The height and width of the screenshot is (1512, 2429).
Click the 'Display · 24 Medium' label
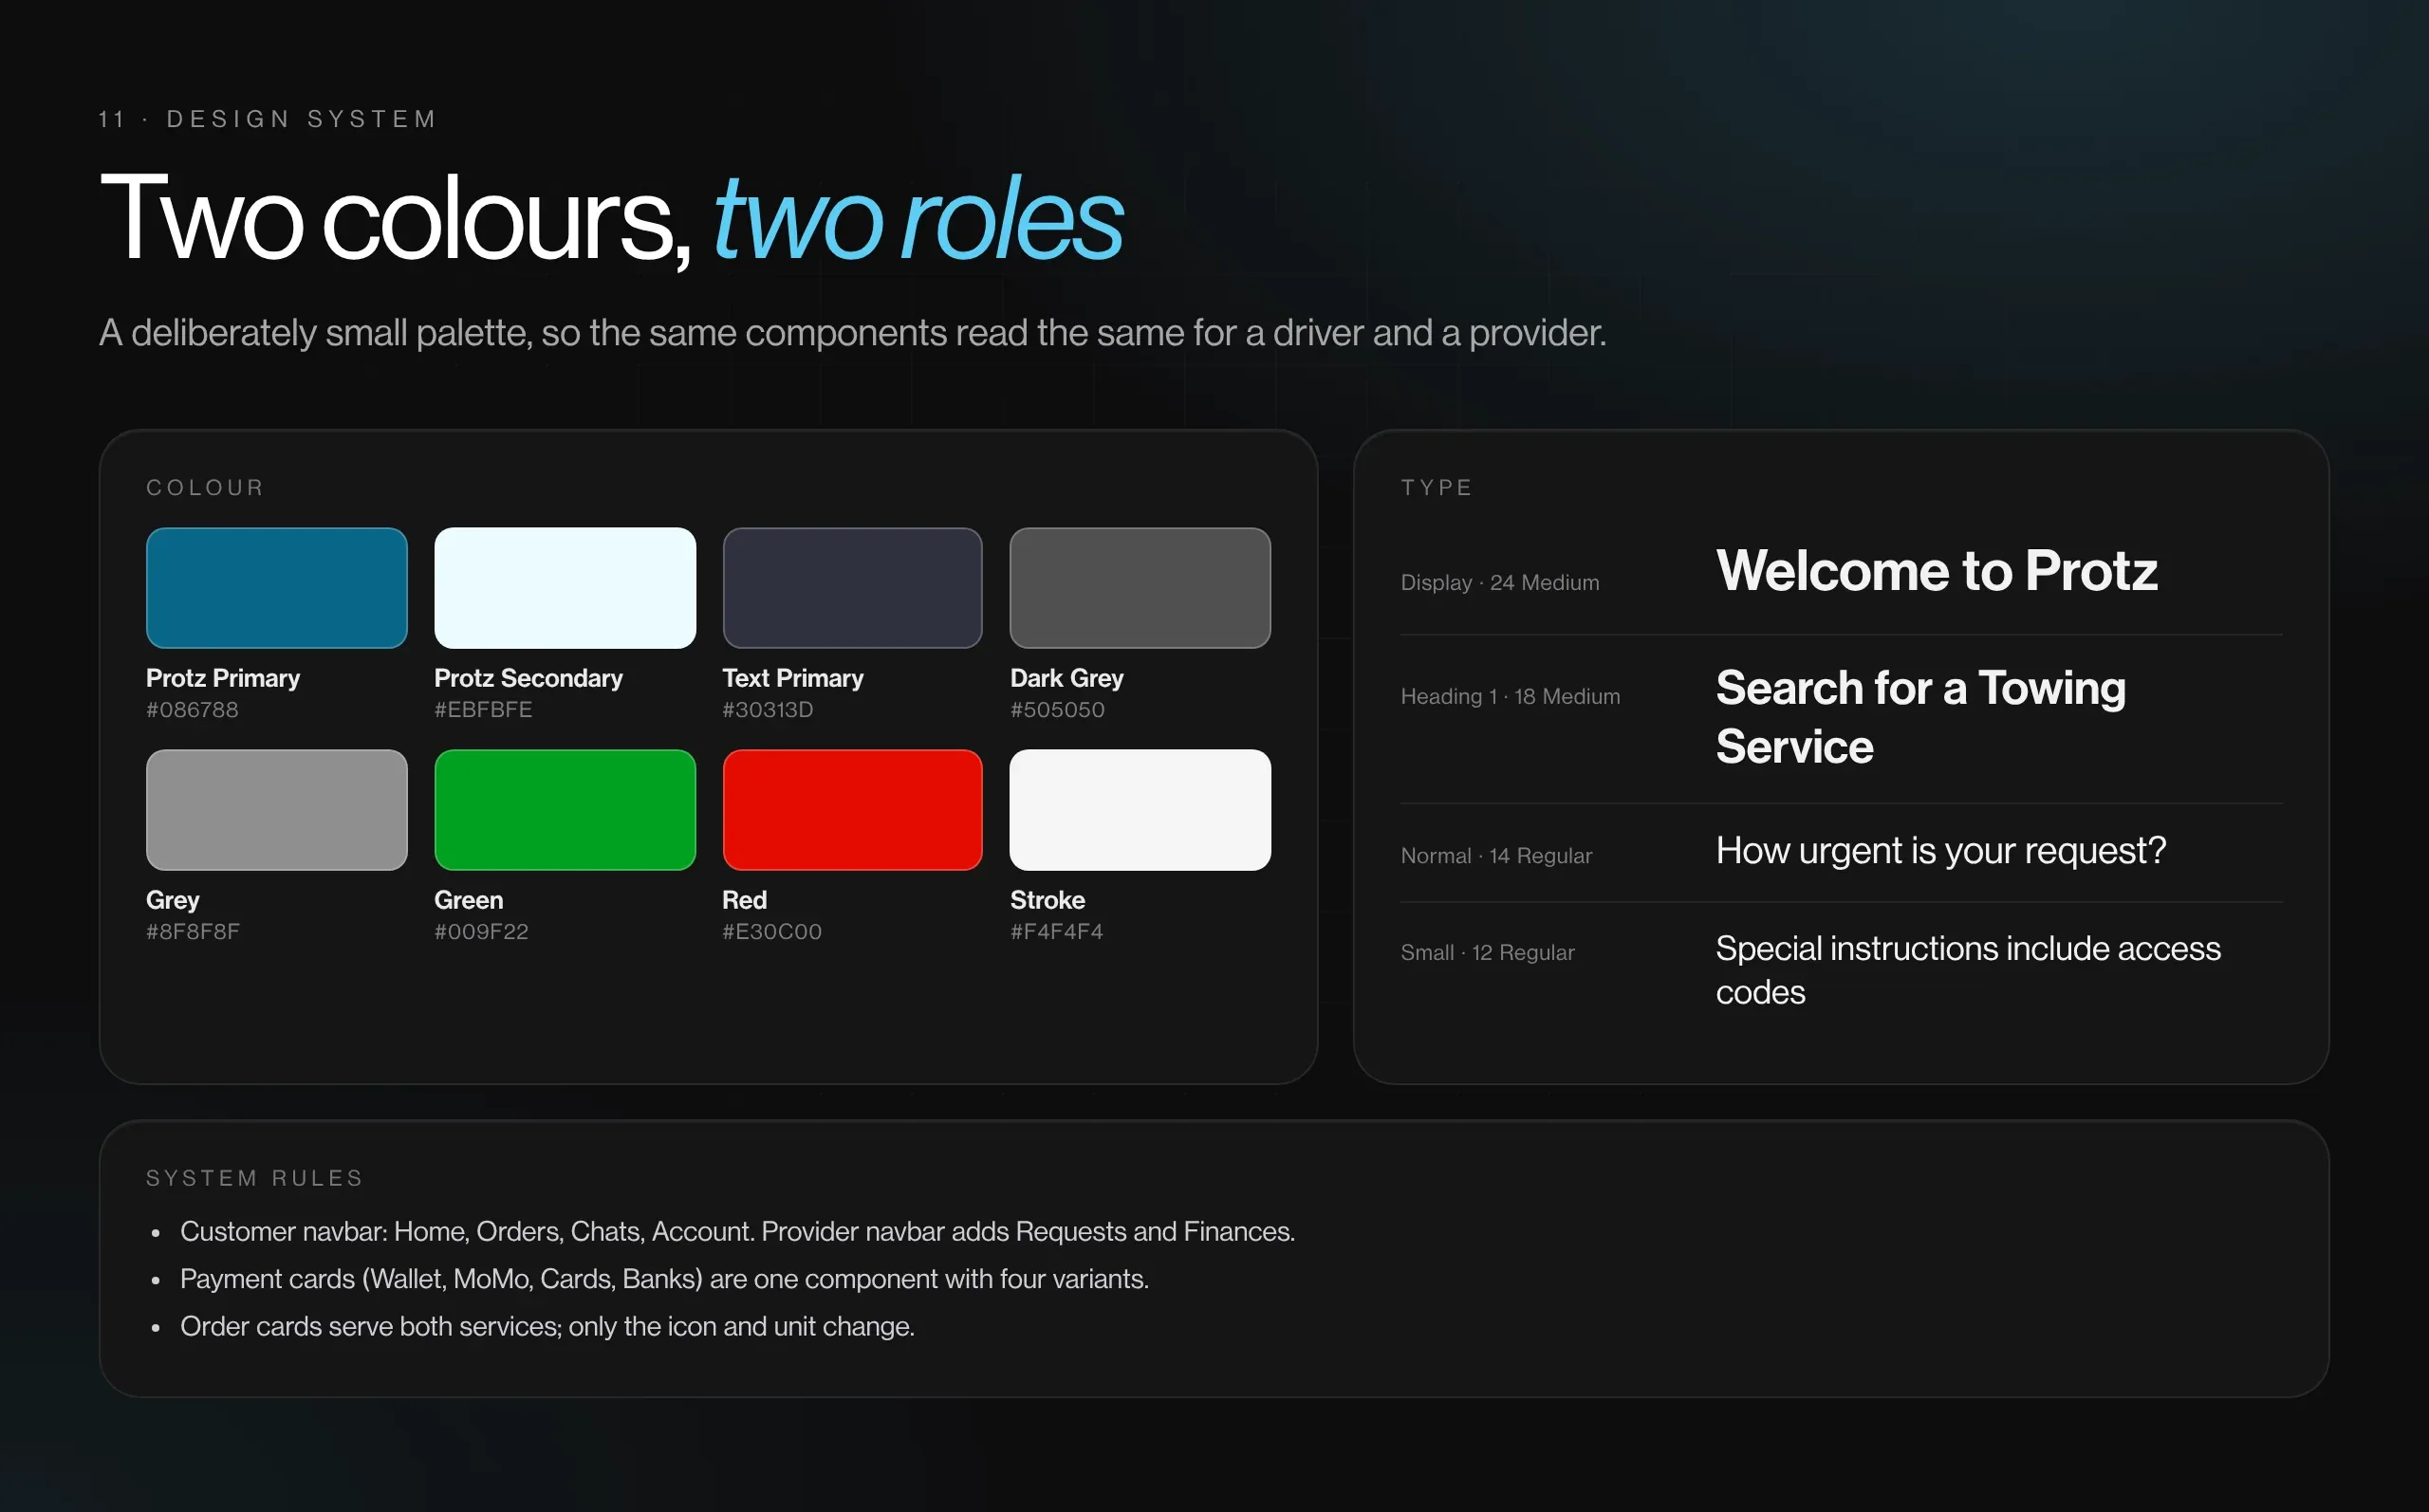pos(1500,583)
